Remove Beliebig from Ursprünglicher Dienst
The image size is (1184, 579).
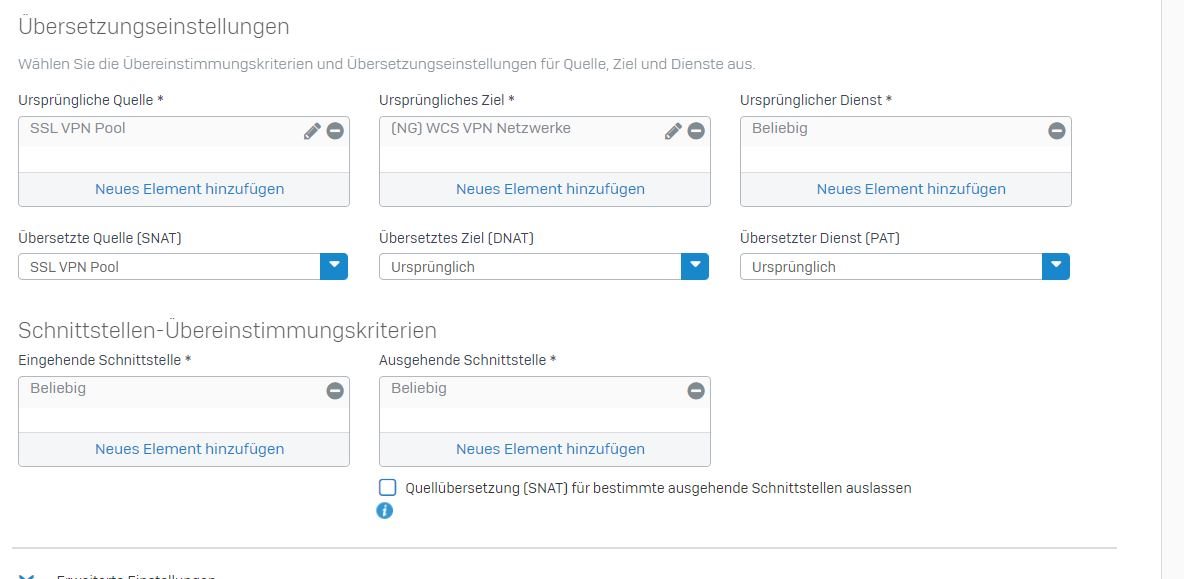click(1056, 131)
